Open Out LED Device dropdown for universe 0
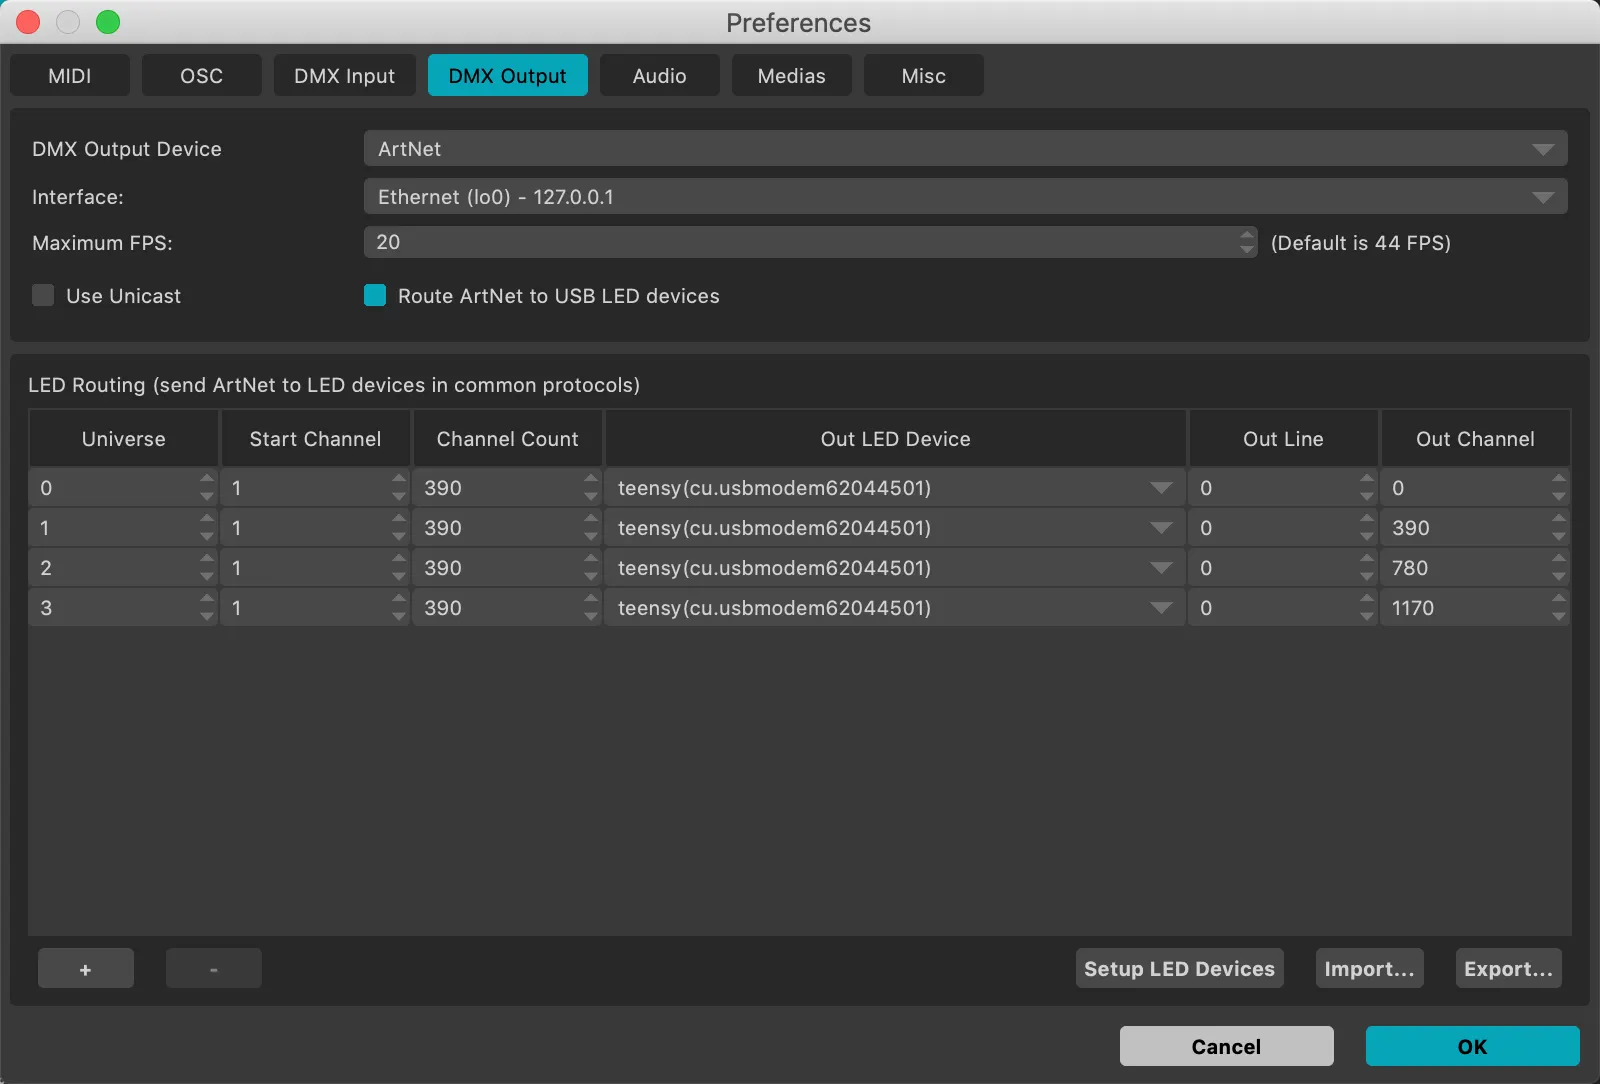This screenshot has width=1600, height=1084. click(x=895, y=488)
